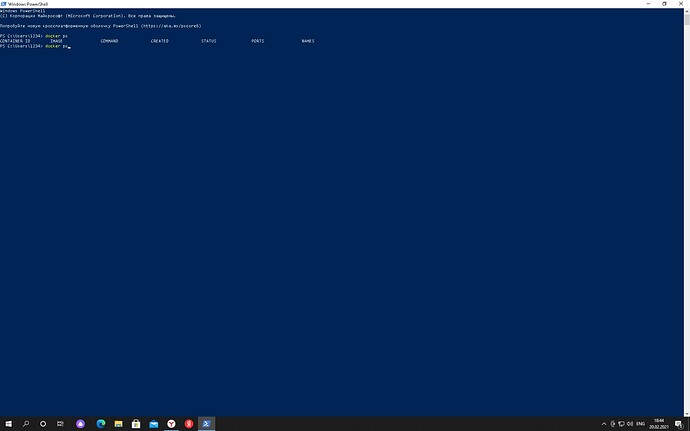Open PowerShell window system menu icon
This screenshot has width=690, height=431.
[x=4, y=4]
